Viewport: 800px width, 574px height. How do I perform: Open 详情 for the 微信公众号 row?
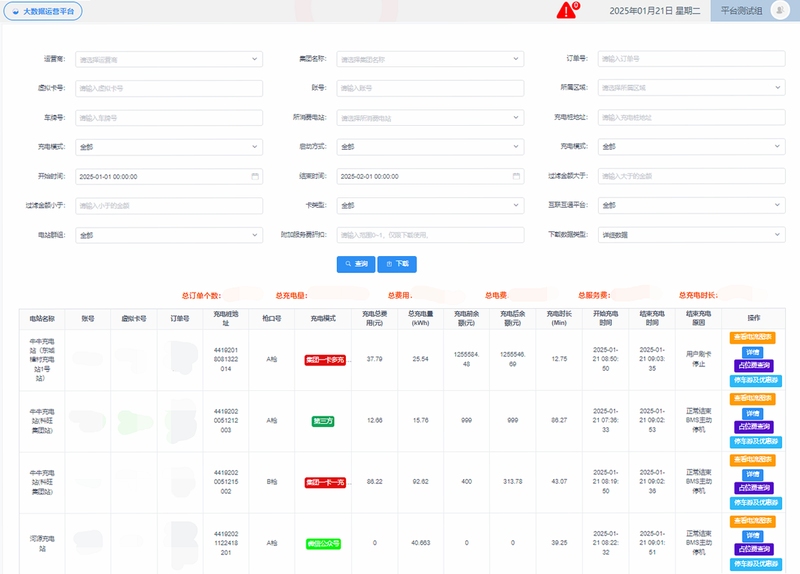[x=753, y=536]
